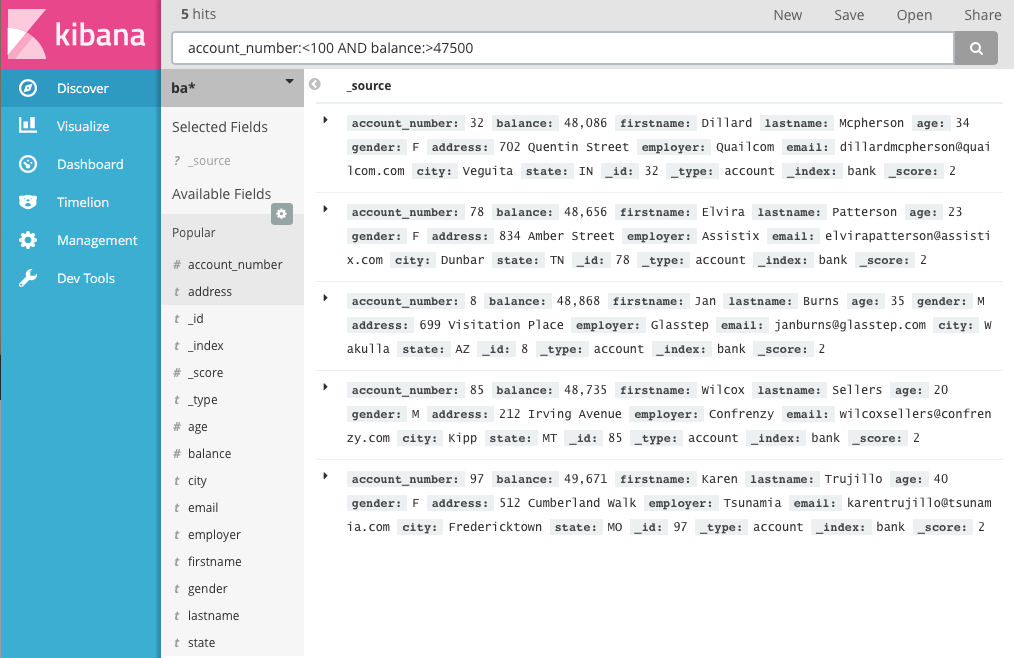Open field settings gear next to Popular
The image size is (1014, 658).
click(281, 213)
